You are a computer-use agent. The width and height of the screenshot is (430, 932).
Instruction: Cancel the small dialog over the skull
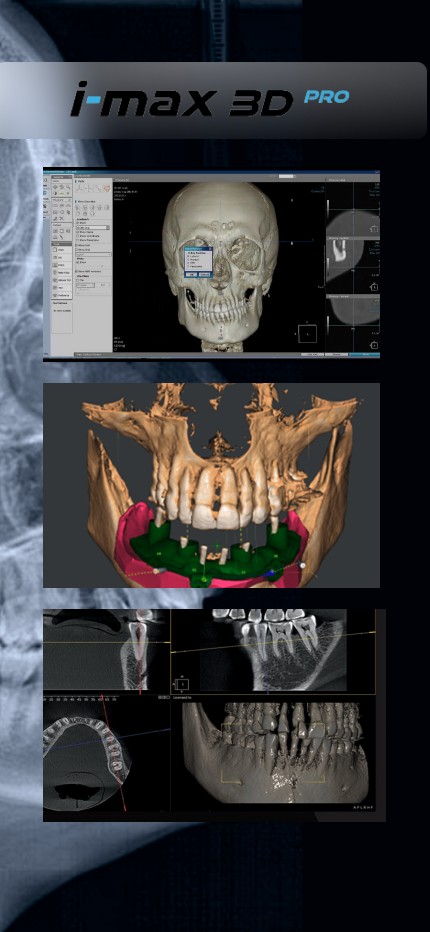(205, 275)
